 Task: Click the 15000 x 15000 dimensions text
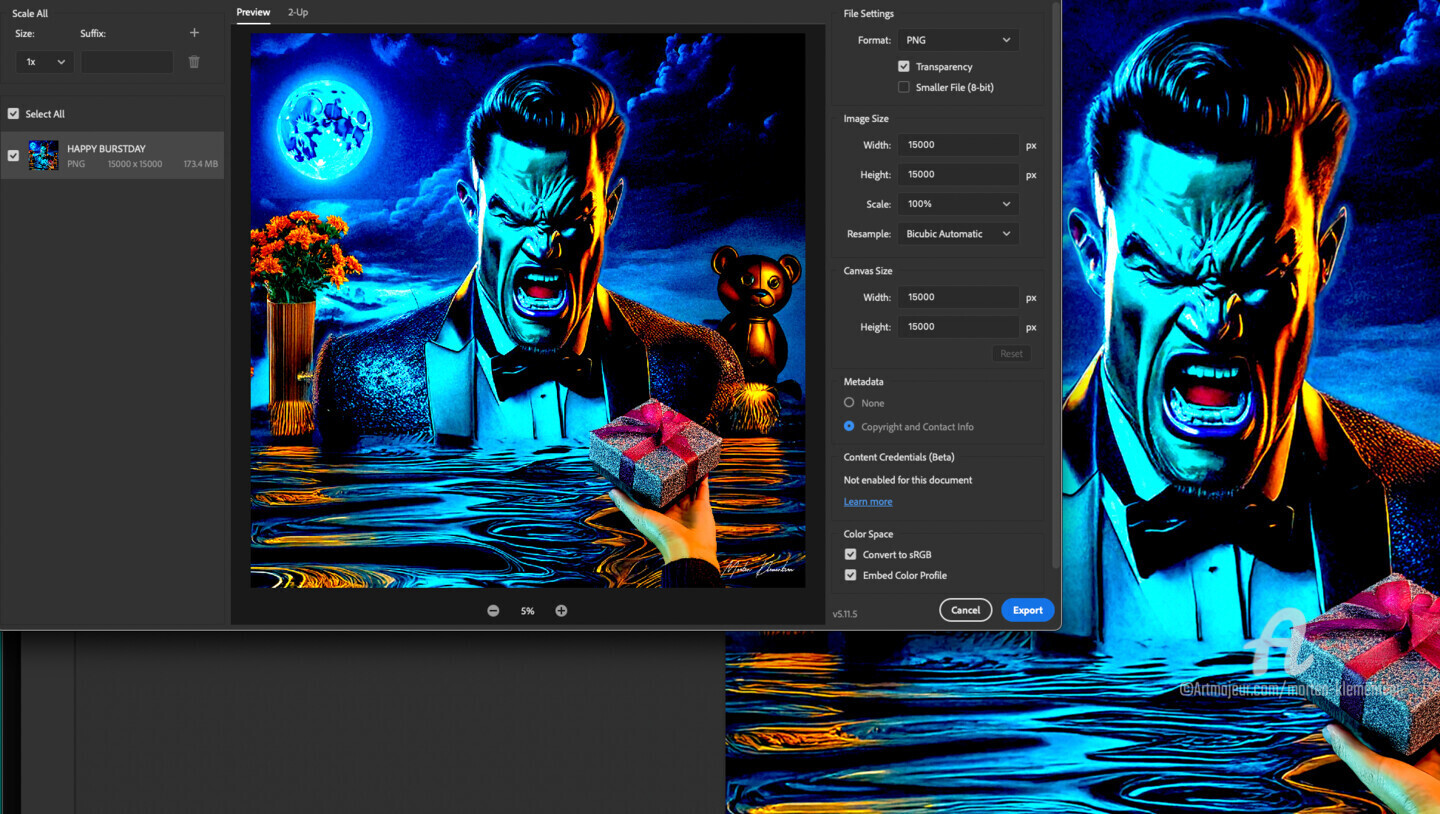tap(135, 164)
